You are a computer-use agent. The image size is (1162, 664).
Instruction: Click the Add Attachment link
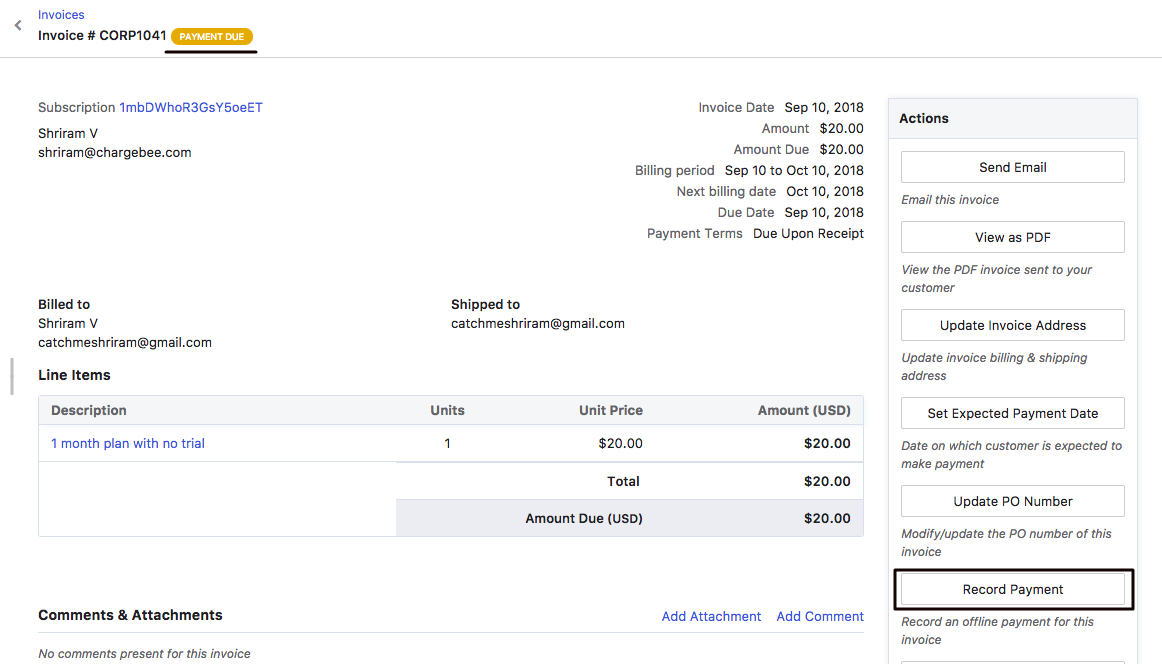(x=711, y=616)
